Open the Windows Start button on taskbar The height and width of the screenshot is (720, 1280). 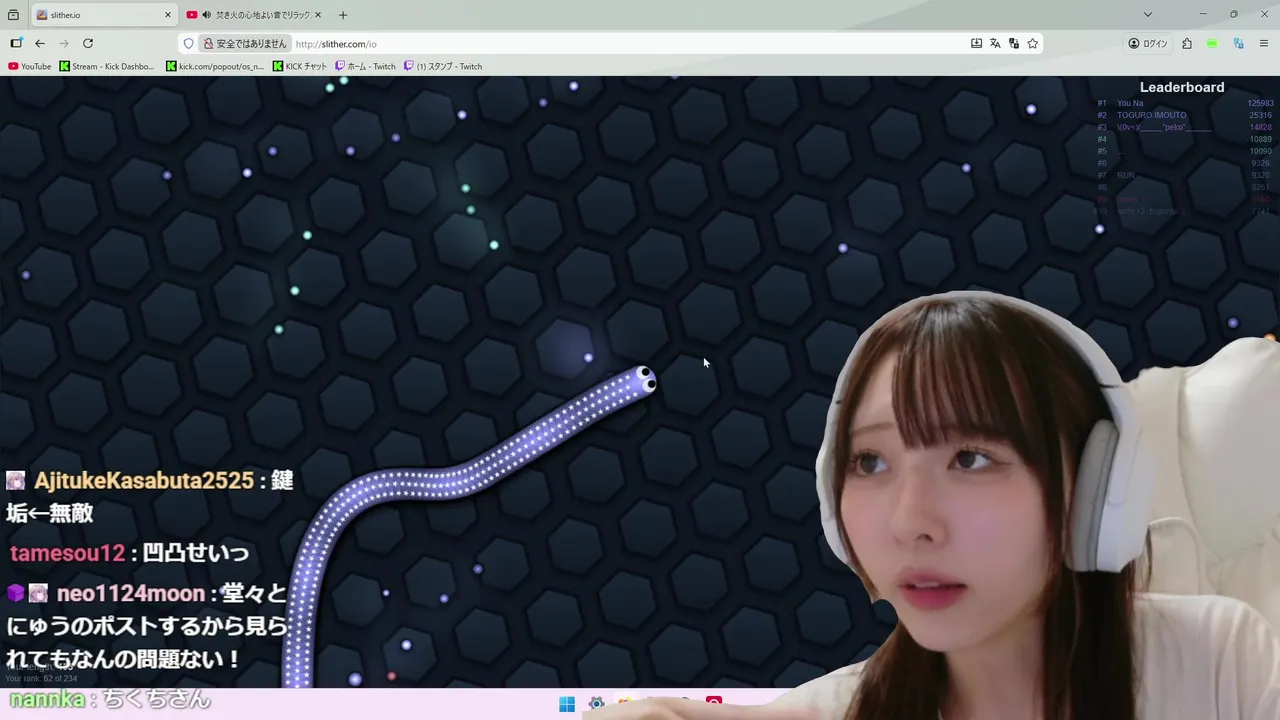point(567,704)
